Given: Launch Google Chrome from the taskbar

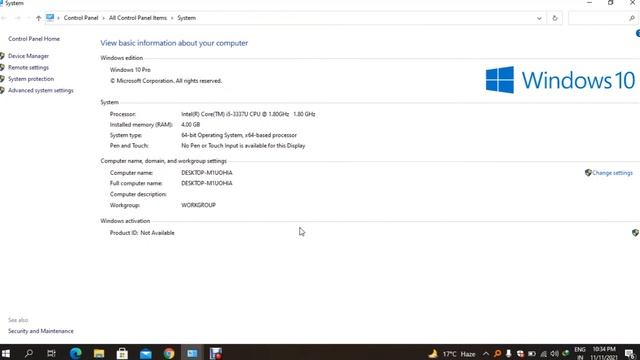Looking at the screenshot, I should tap(169, 353).
